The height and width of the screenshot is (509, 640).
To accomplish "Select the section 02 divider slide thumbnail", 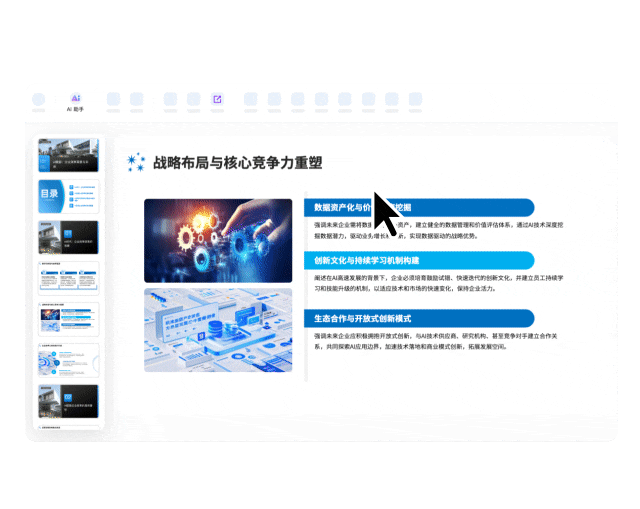I will pos(69,401).
